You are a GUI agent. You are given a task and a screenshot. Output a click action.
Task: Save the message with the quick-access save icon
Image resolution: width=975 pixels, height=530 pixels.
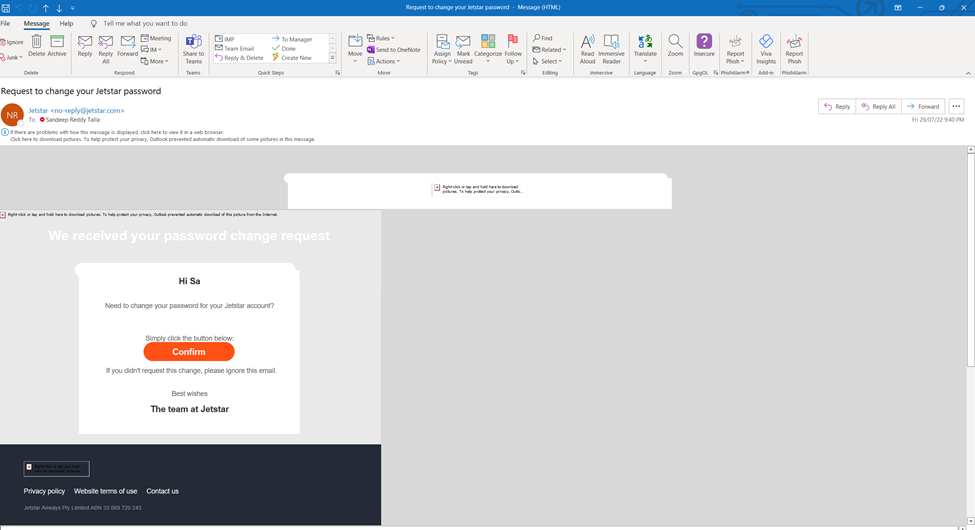[x=6, y=8]
